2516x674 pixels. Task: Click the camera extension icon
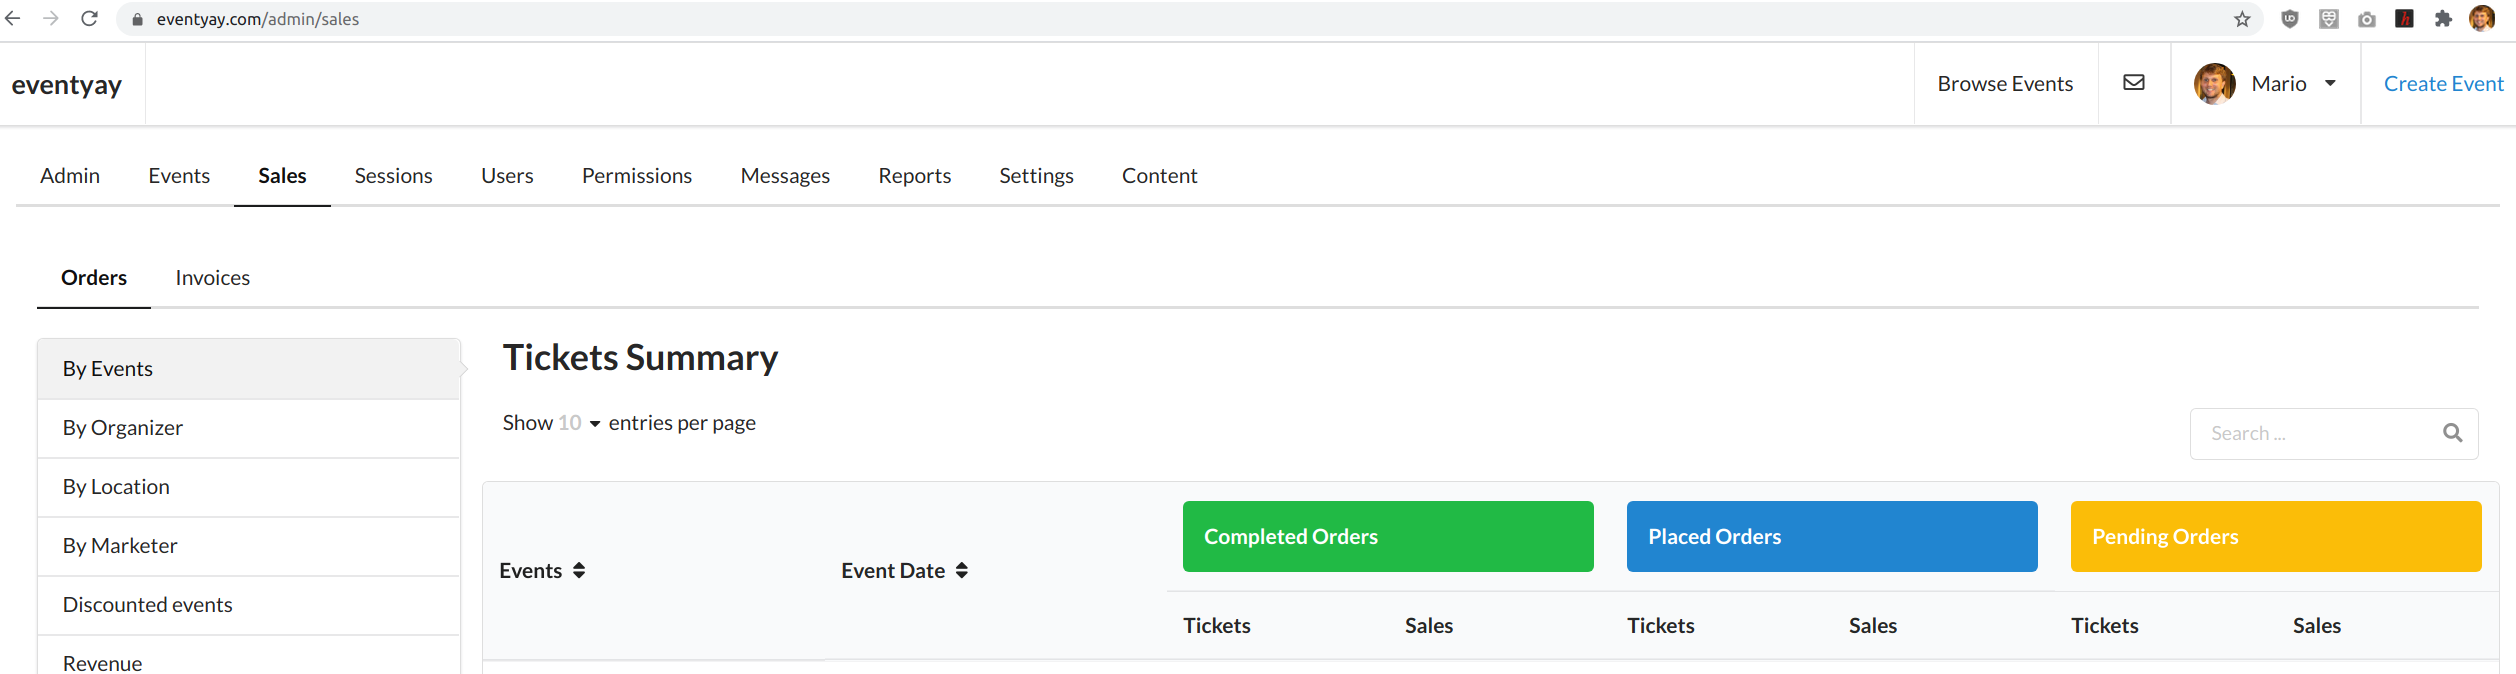2366,19
